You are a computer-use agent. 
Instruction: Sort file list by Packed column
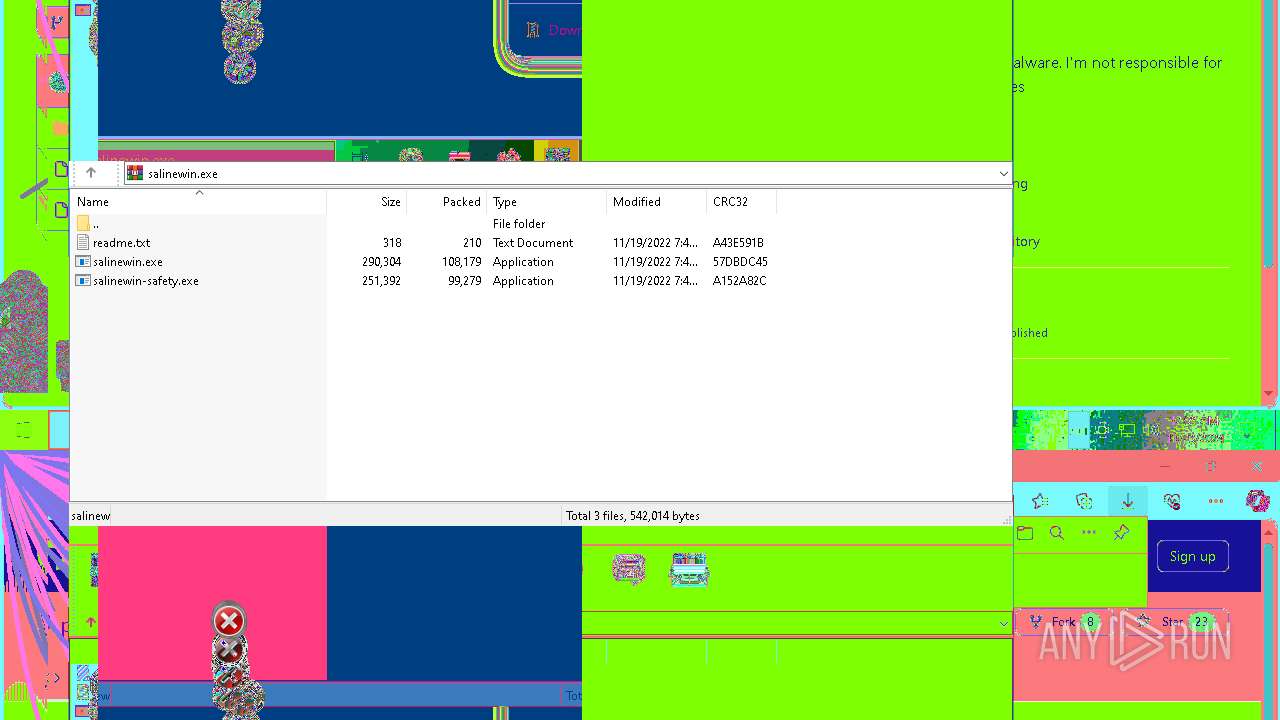point(447,201)
